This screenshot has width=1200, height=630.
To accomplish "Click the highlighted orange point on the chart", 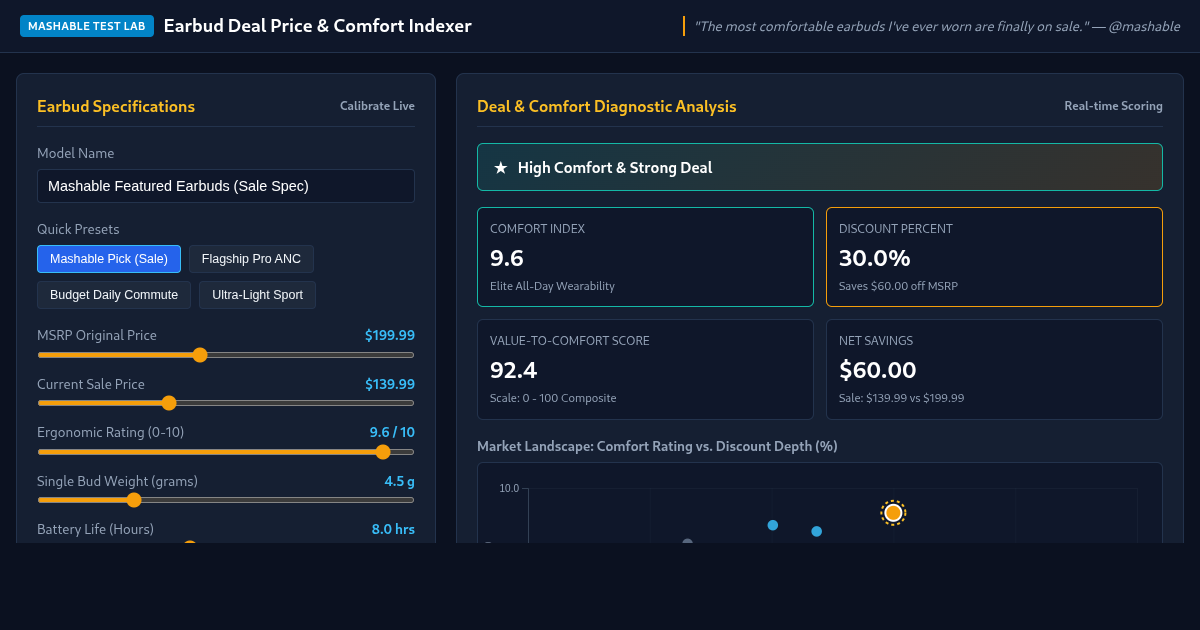I will pyautogui.click(x=893, y=513).
